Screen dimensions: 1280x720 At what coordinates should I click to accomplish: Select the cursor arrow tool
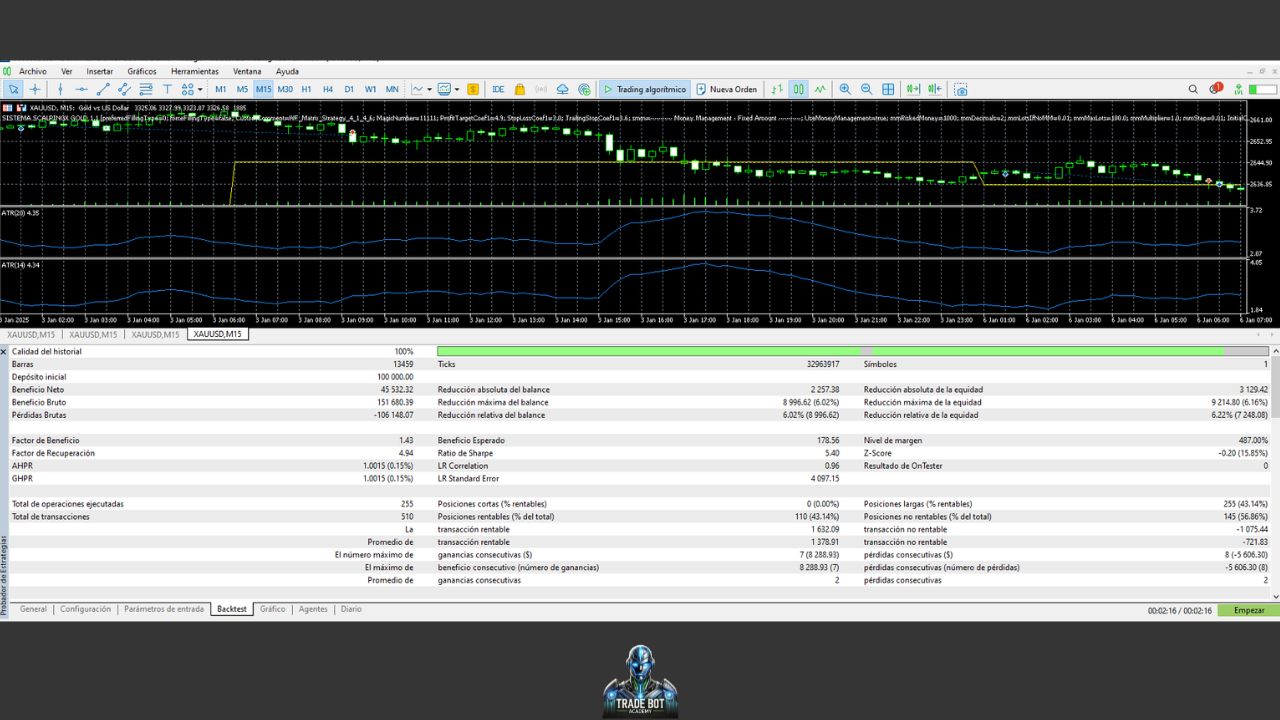14,89
